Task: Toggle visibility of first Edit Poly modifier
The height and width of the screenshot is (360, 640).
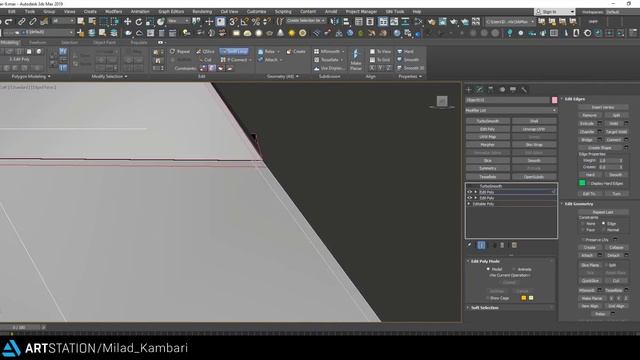Action: (x=469, y=192)
